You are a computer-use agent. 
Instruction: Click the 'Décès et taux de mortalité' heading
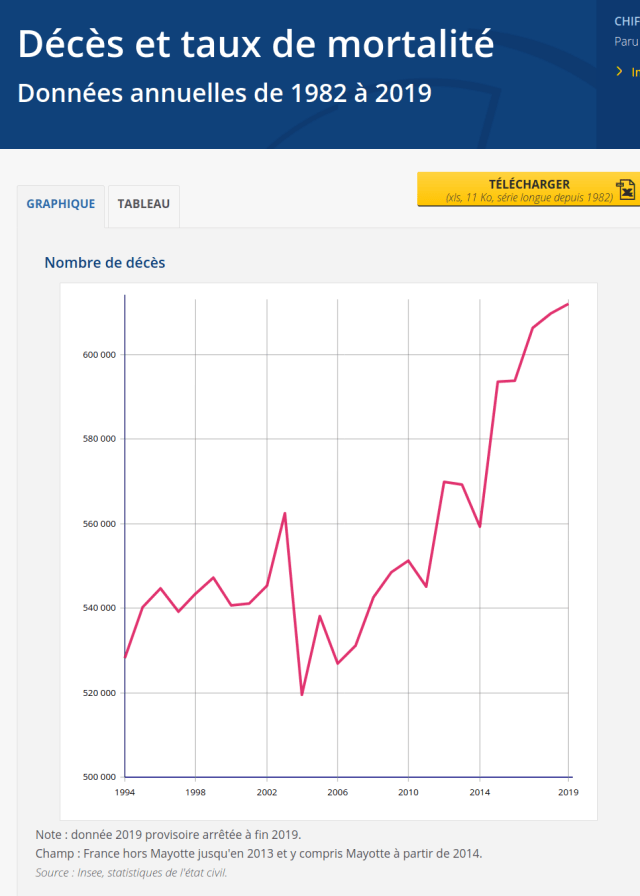[x=256, y=43]
